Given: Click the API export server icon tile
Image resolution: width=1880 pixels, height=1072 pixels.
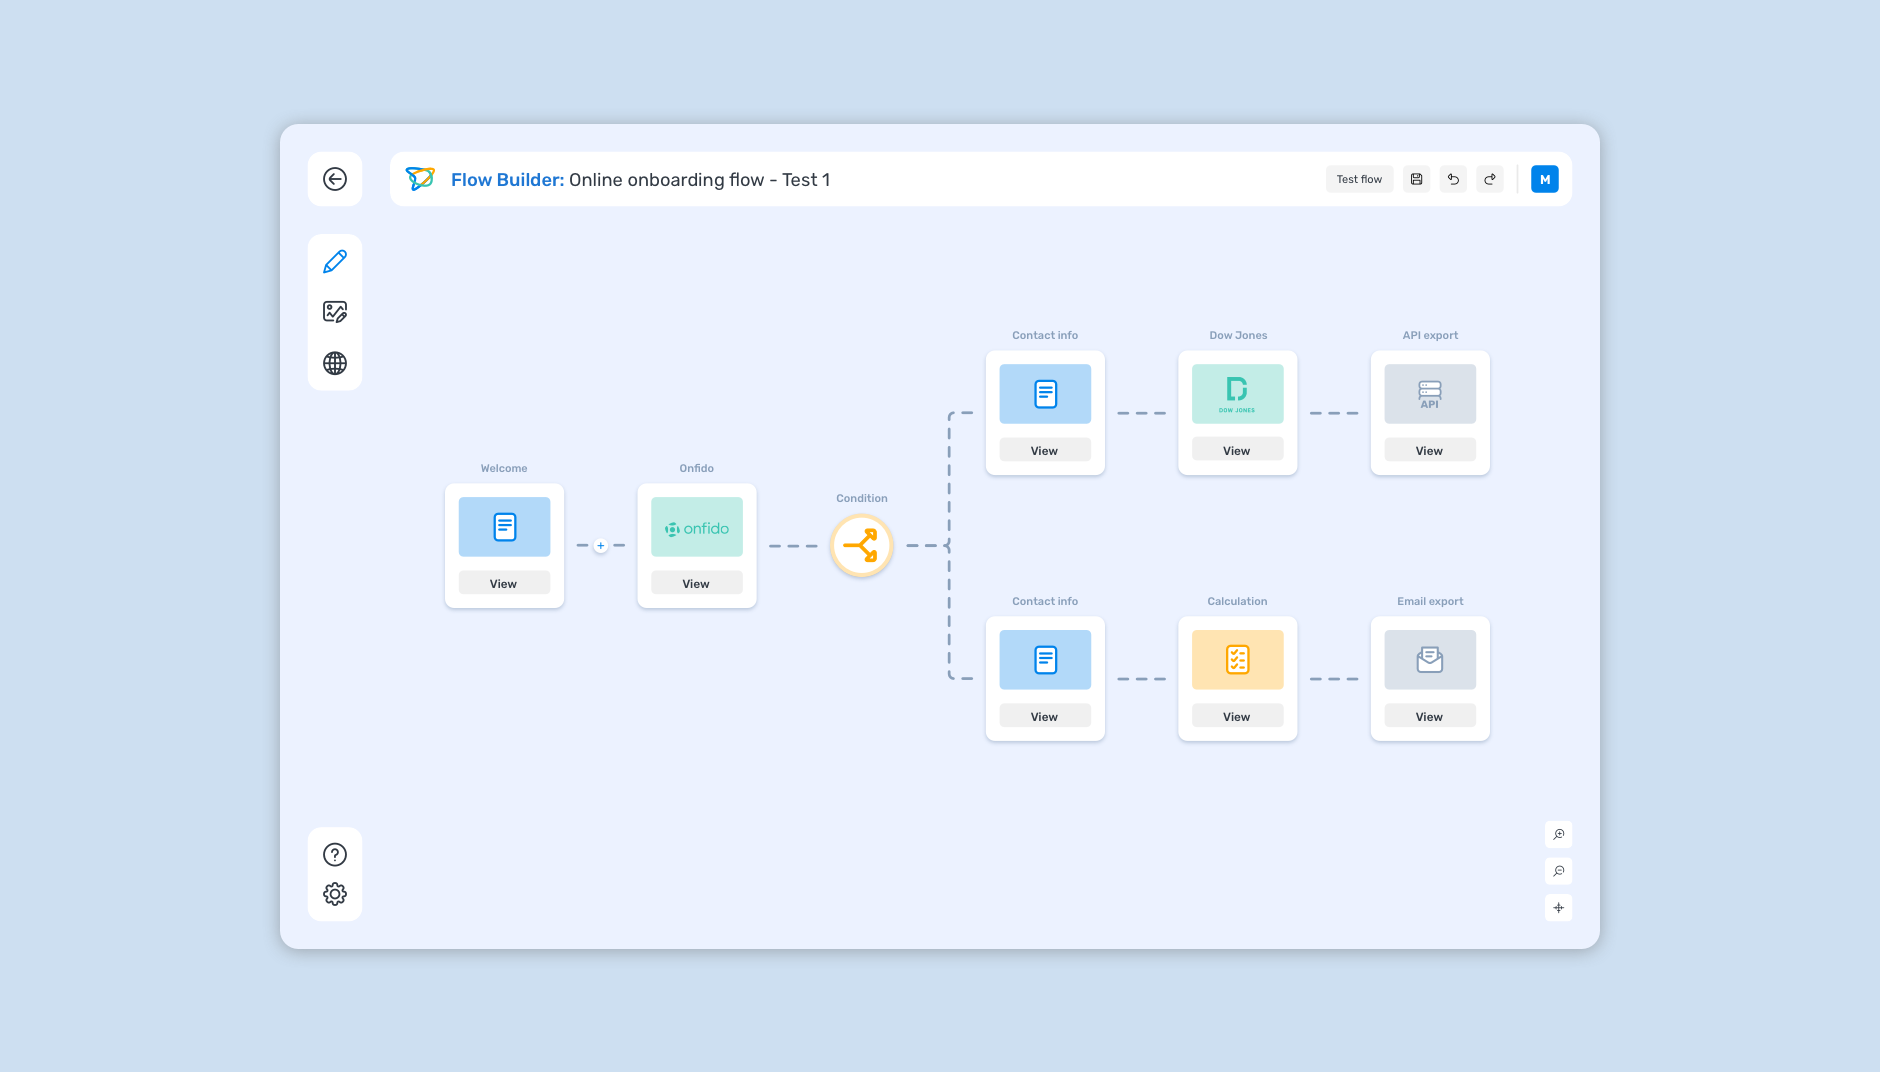Looking at the screenshot, I should pos(1430,394).
